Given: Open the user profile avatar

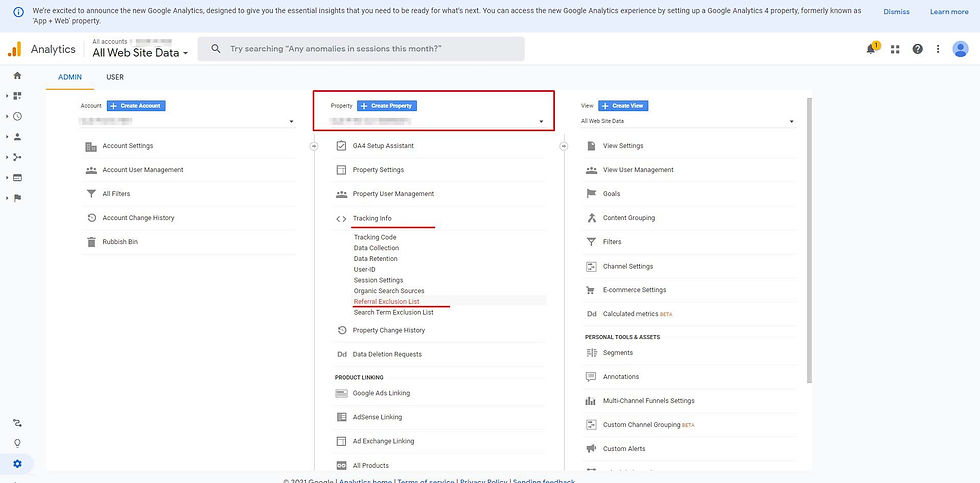Looking at the screenshot, I should [961, 49].
